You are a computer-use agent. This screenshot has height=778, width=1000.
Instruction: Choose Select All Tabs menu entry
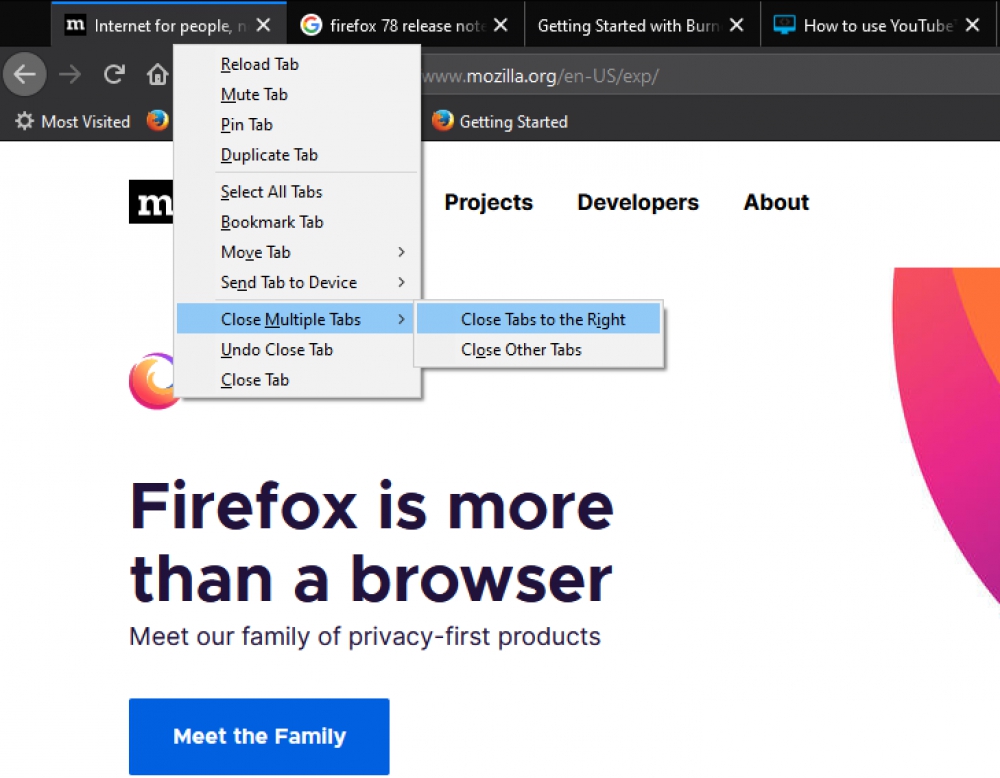pos(297,192)
